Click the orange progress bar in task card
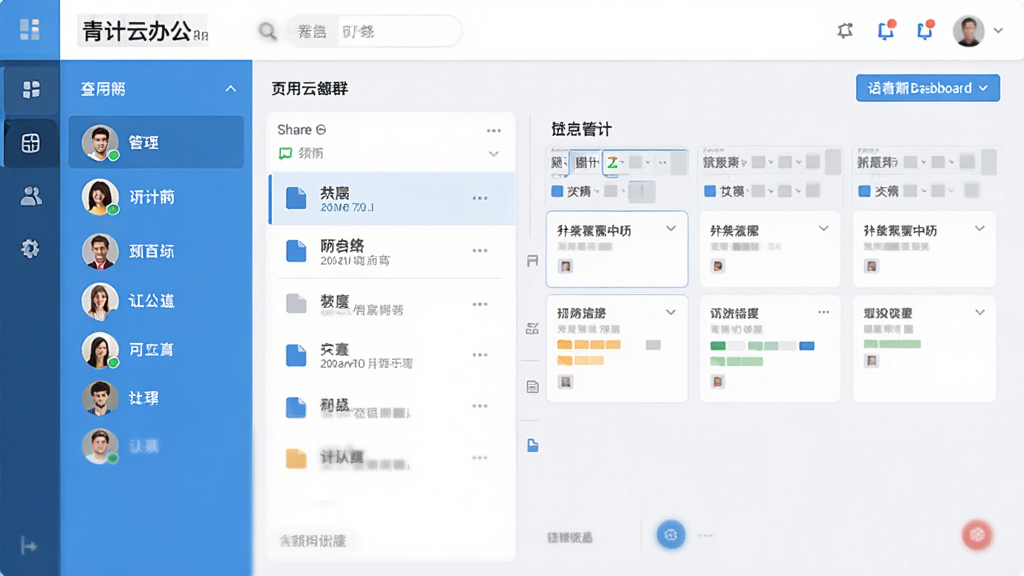Image resolution: width=1024 pixels, height=576 pixels. [x=588, y=345]
